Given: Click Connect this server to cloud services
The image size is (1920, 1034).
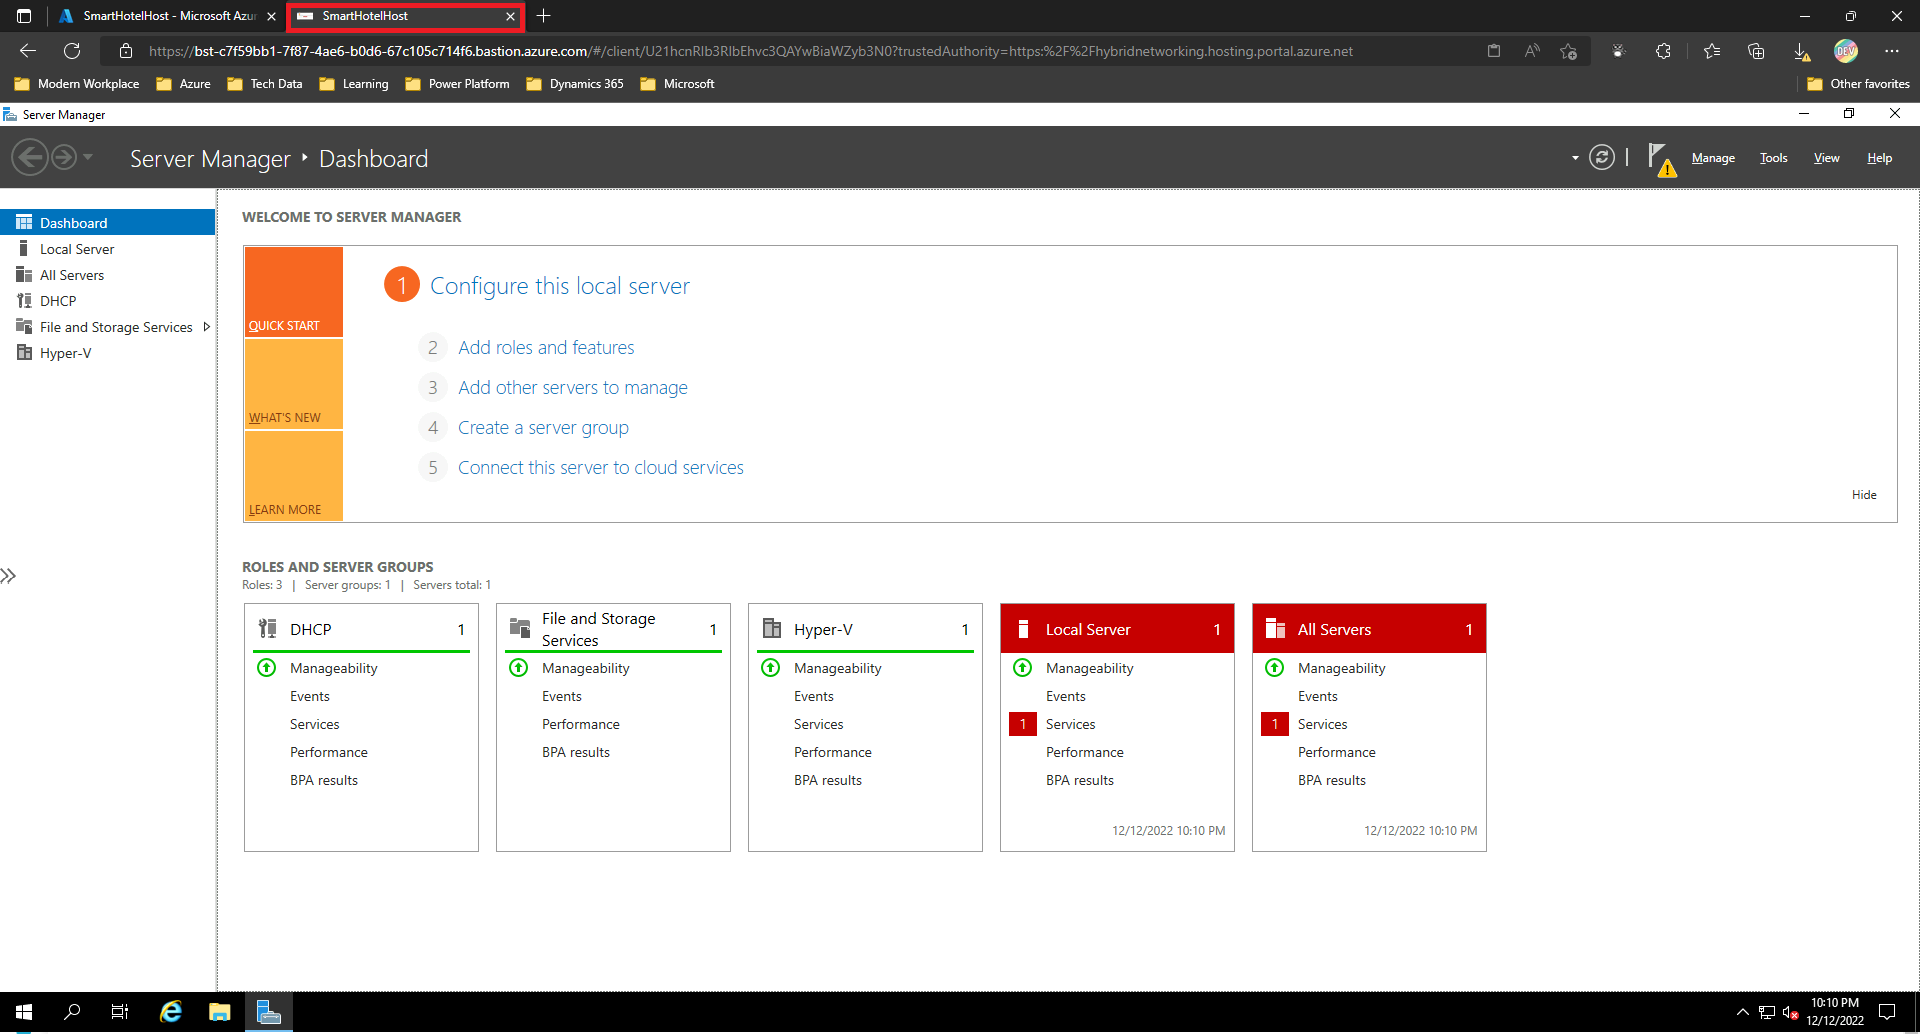Looking at the screenshot, I should tap(601, 467).
